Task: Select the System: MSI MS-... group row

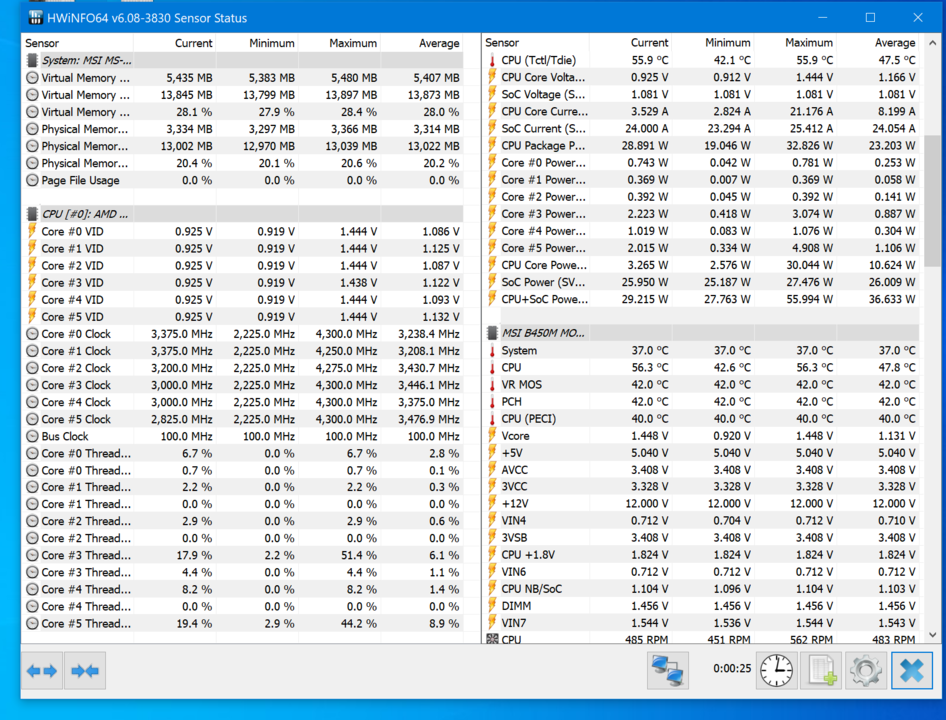Action: [x=243, y=60]
